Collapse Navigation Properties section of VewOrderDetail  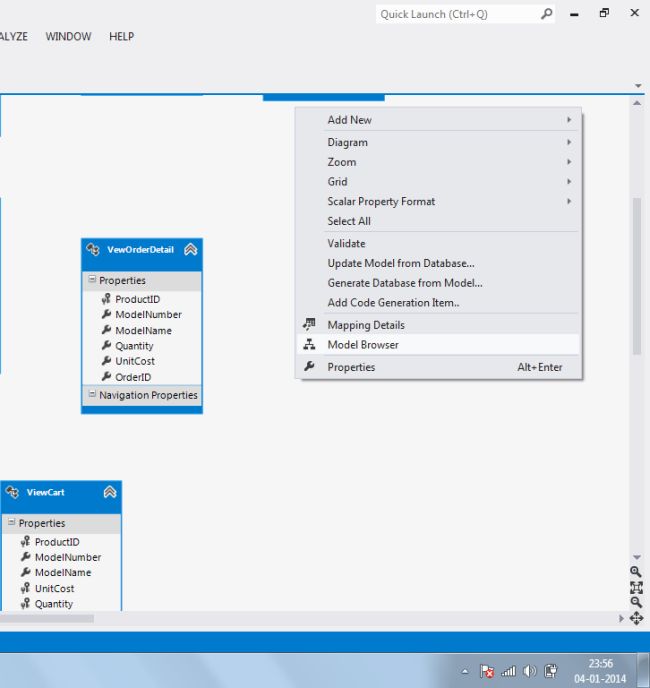92,394
